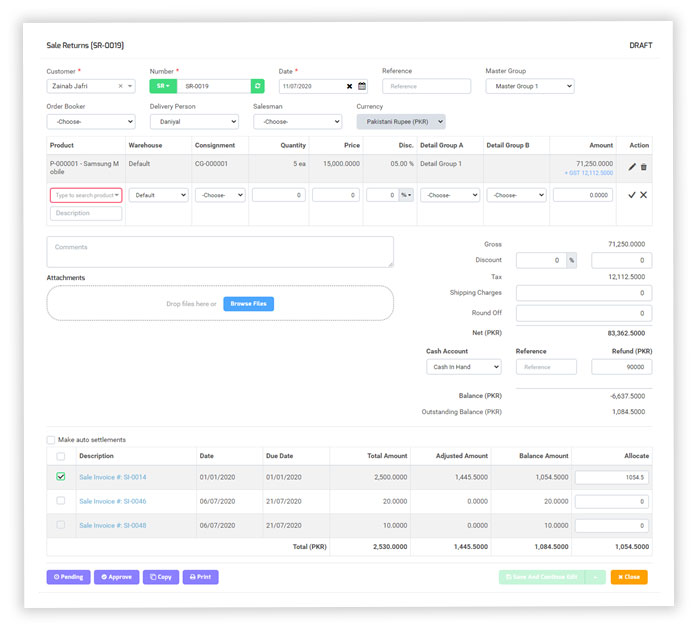Click the Browse Files button
The image size is (699, 624).
tap(248, 304)
